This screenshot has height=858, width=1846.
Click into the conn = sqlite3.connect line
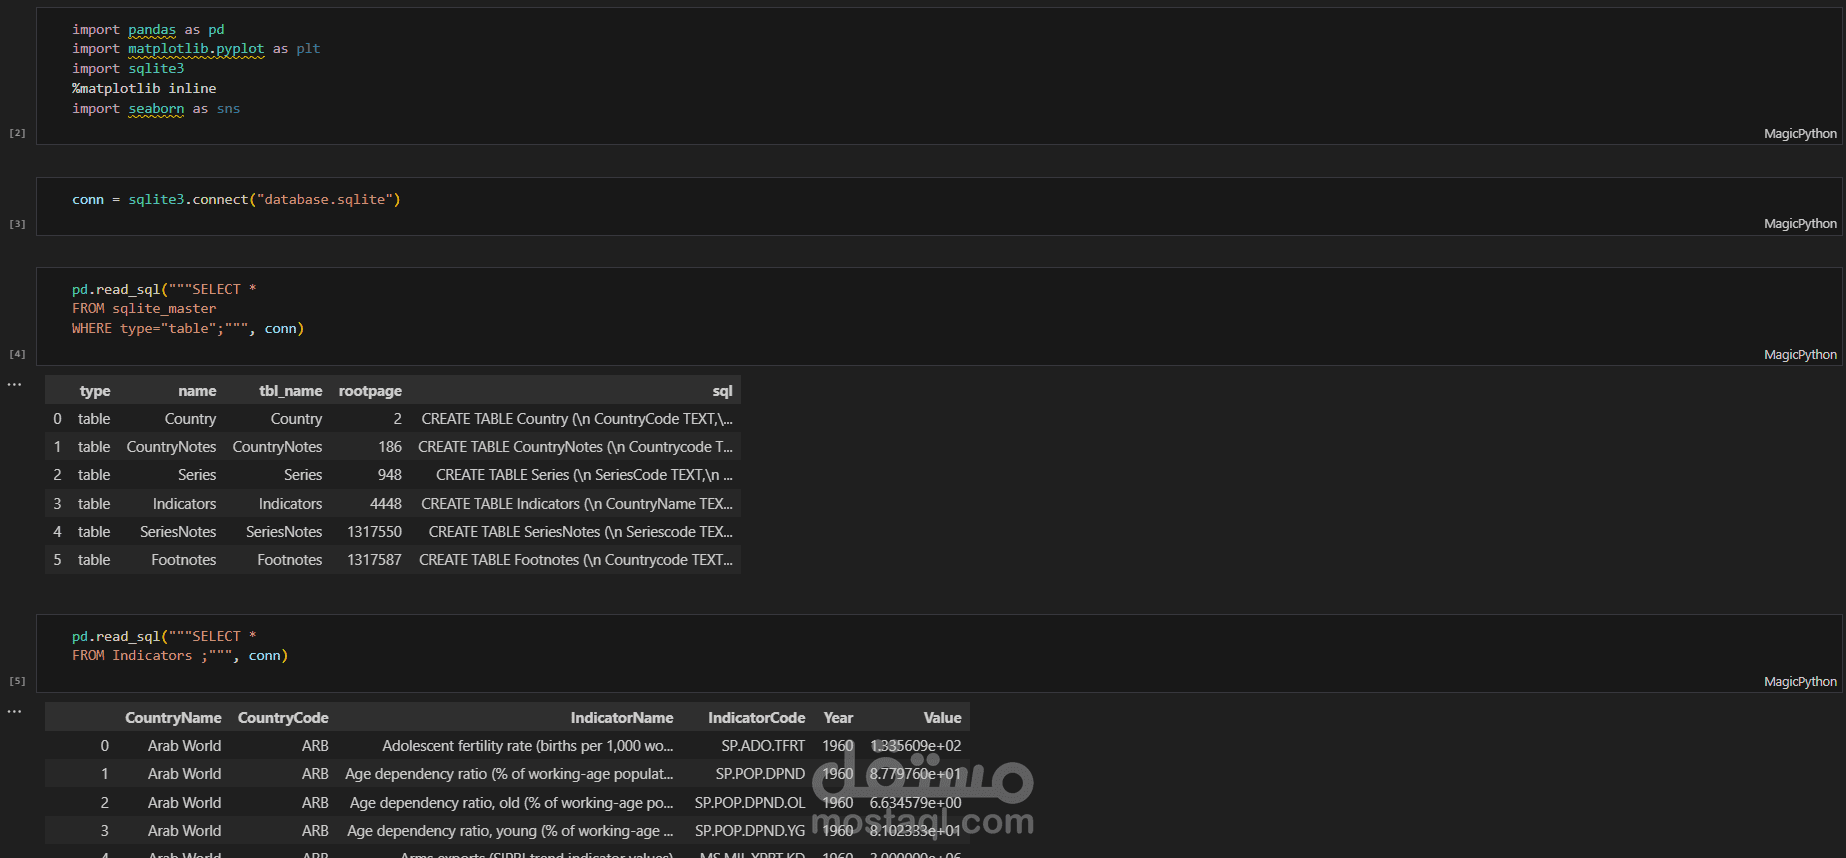(x=236, y=199)
